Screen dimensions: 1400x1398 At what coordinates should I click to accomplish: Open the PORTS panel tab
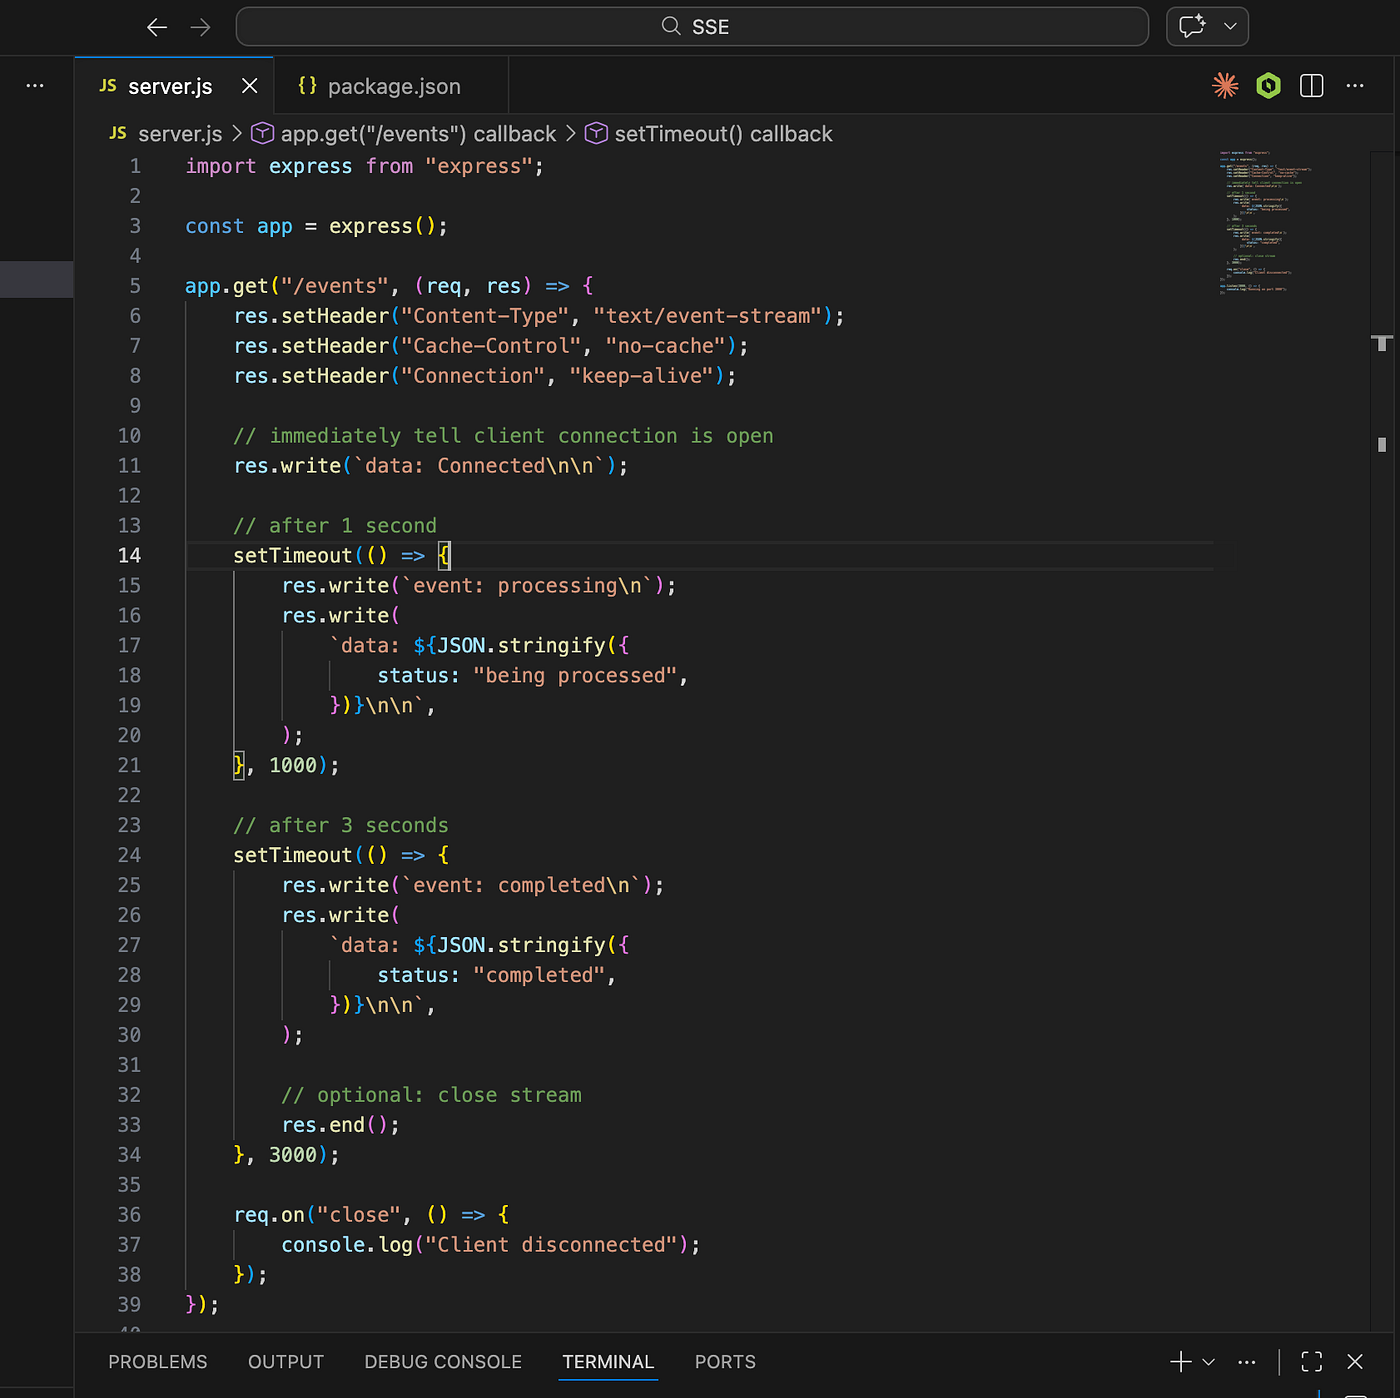[x=725, y=1362]
